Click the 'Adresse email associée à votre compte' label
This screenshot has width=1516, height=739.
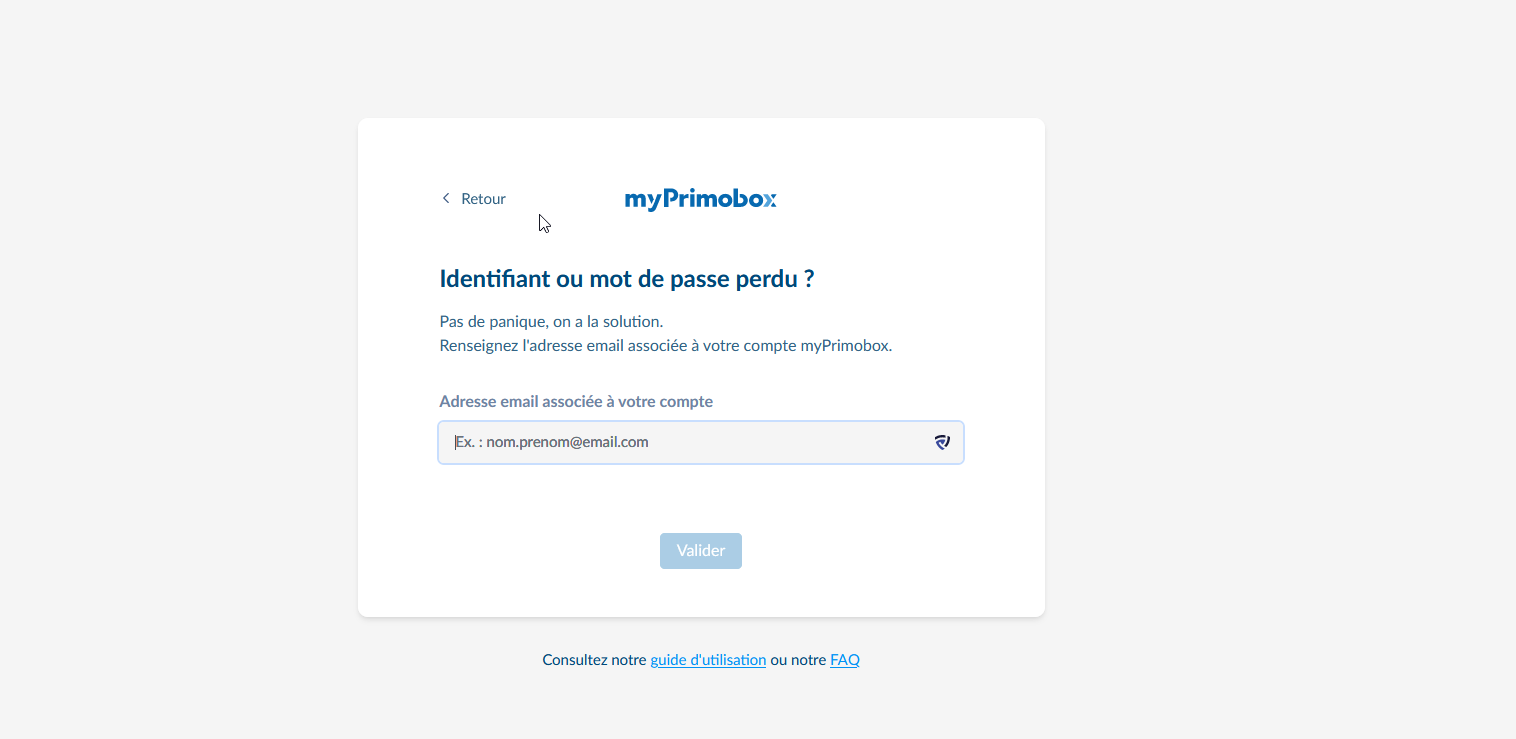[x=576, y=402]
